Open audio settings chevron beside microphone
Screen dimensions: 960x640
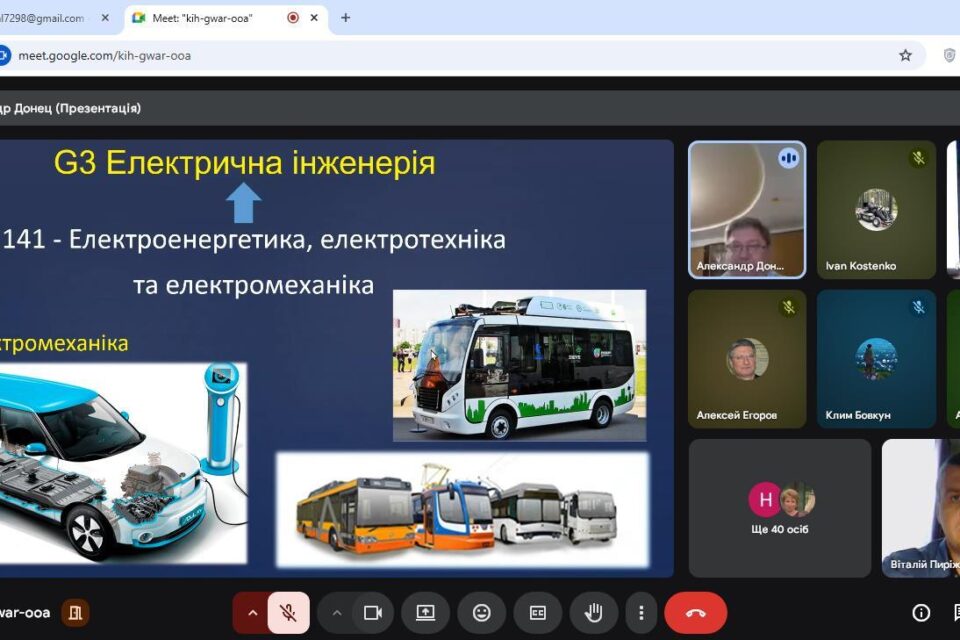coord(252,612)
